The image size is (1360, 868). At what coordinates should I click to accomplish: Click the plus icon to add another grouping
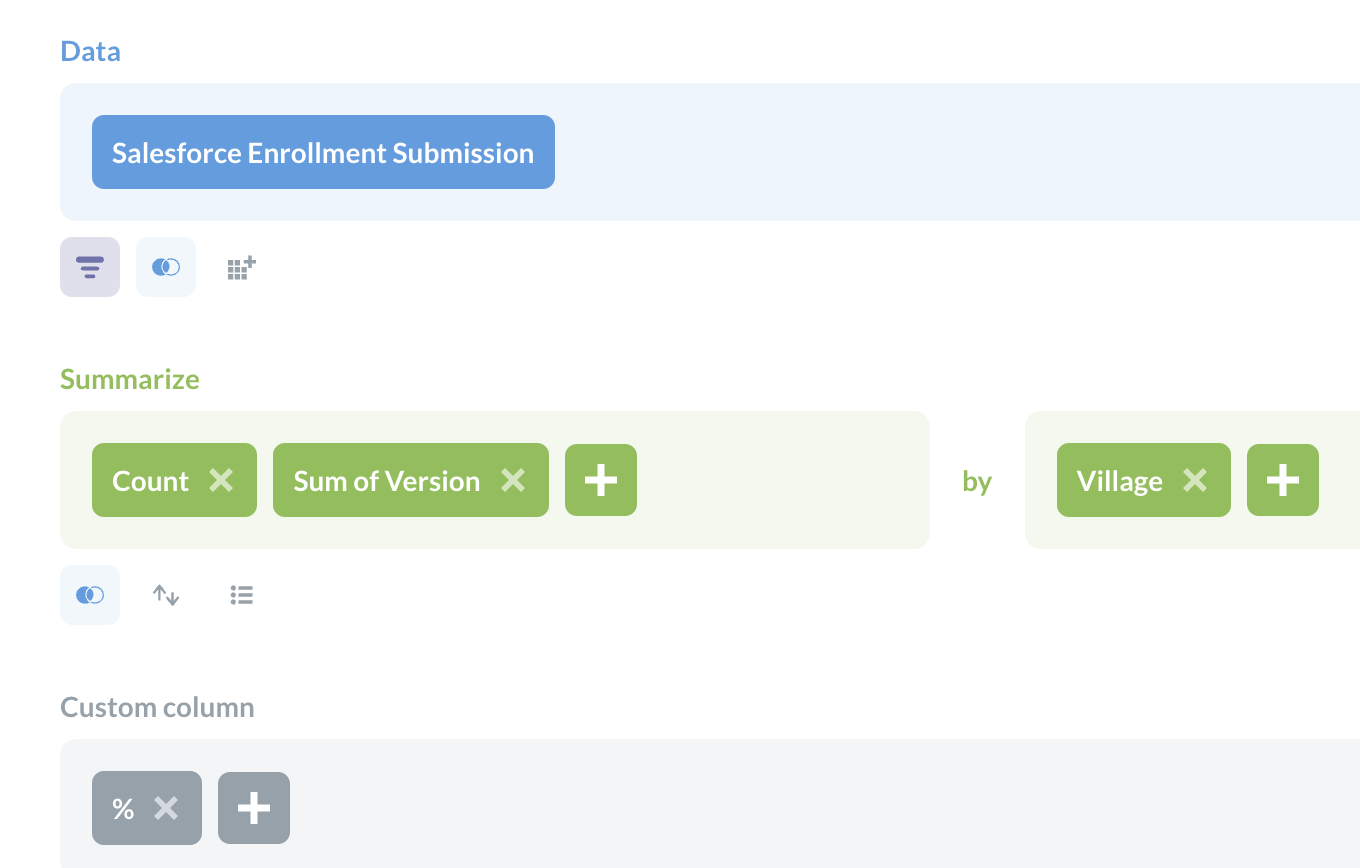pos(1282,480)
